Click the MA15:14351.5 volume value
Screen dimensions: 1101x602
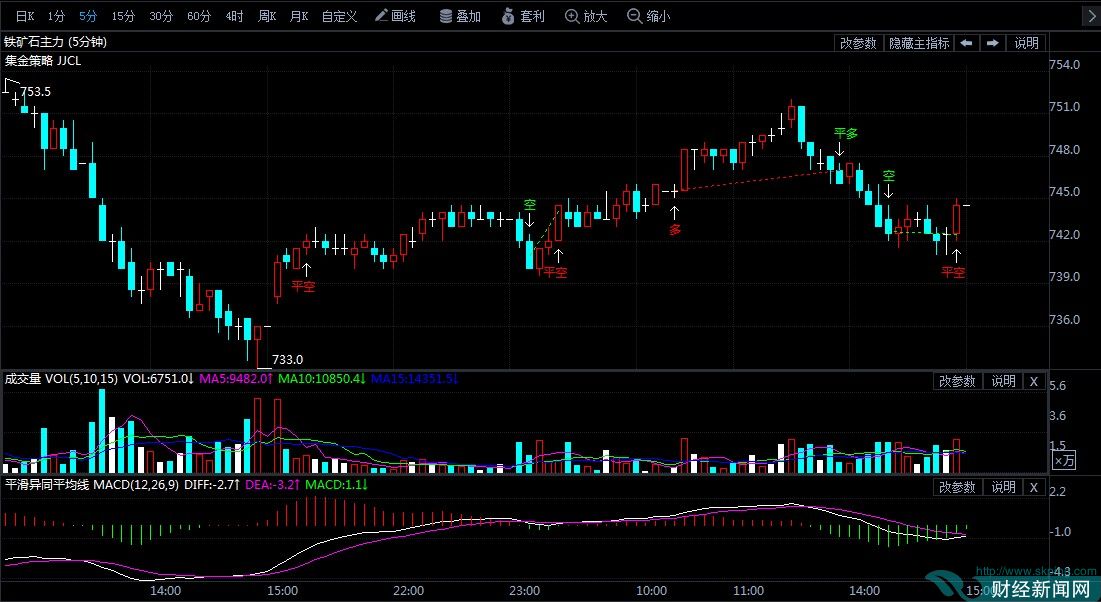click(414, 379)
